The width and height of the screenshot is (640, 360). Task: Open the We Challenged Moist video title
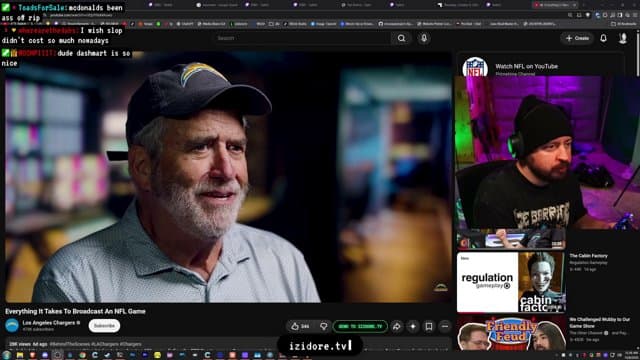pyautogui.click(x=600, y=322)
